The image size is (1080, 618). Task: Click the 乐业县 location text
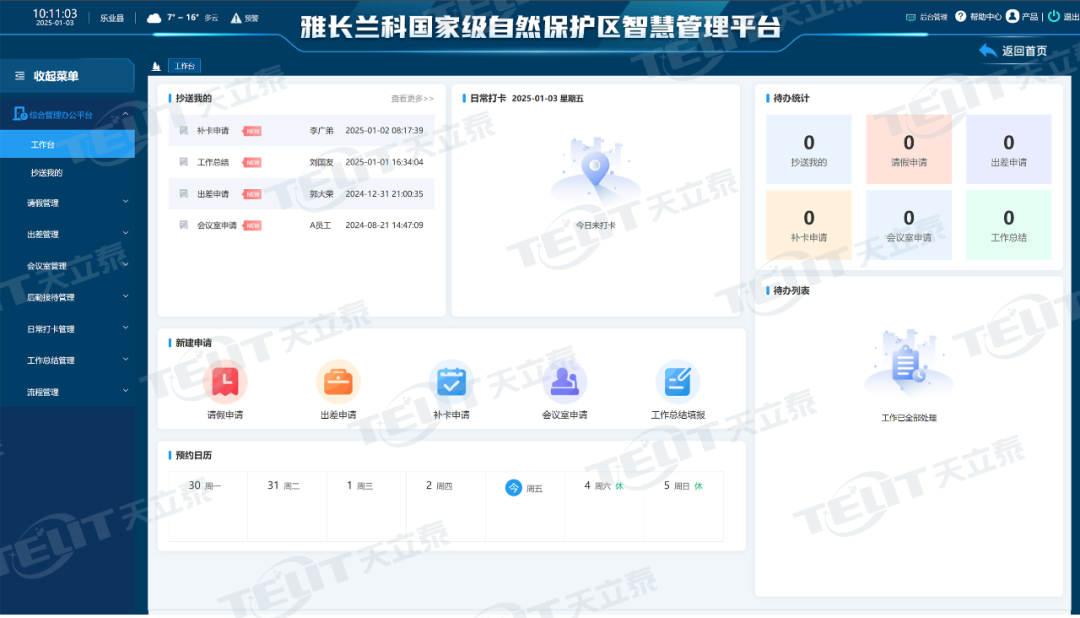pos(112,19)
